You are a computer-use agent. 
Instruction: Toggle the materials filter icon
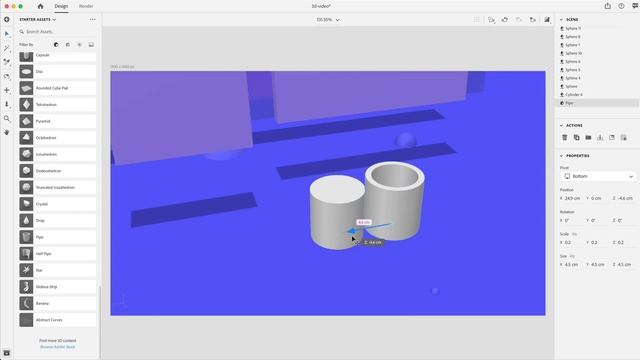tap(68, 44)
